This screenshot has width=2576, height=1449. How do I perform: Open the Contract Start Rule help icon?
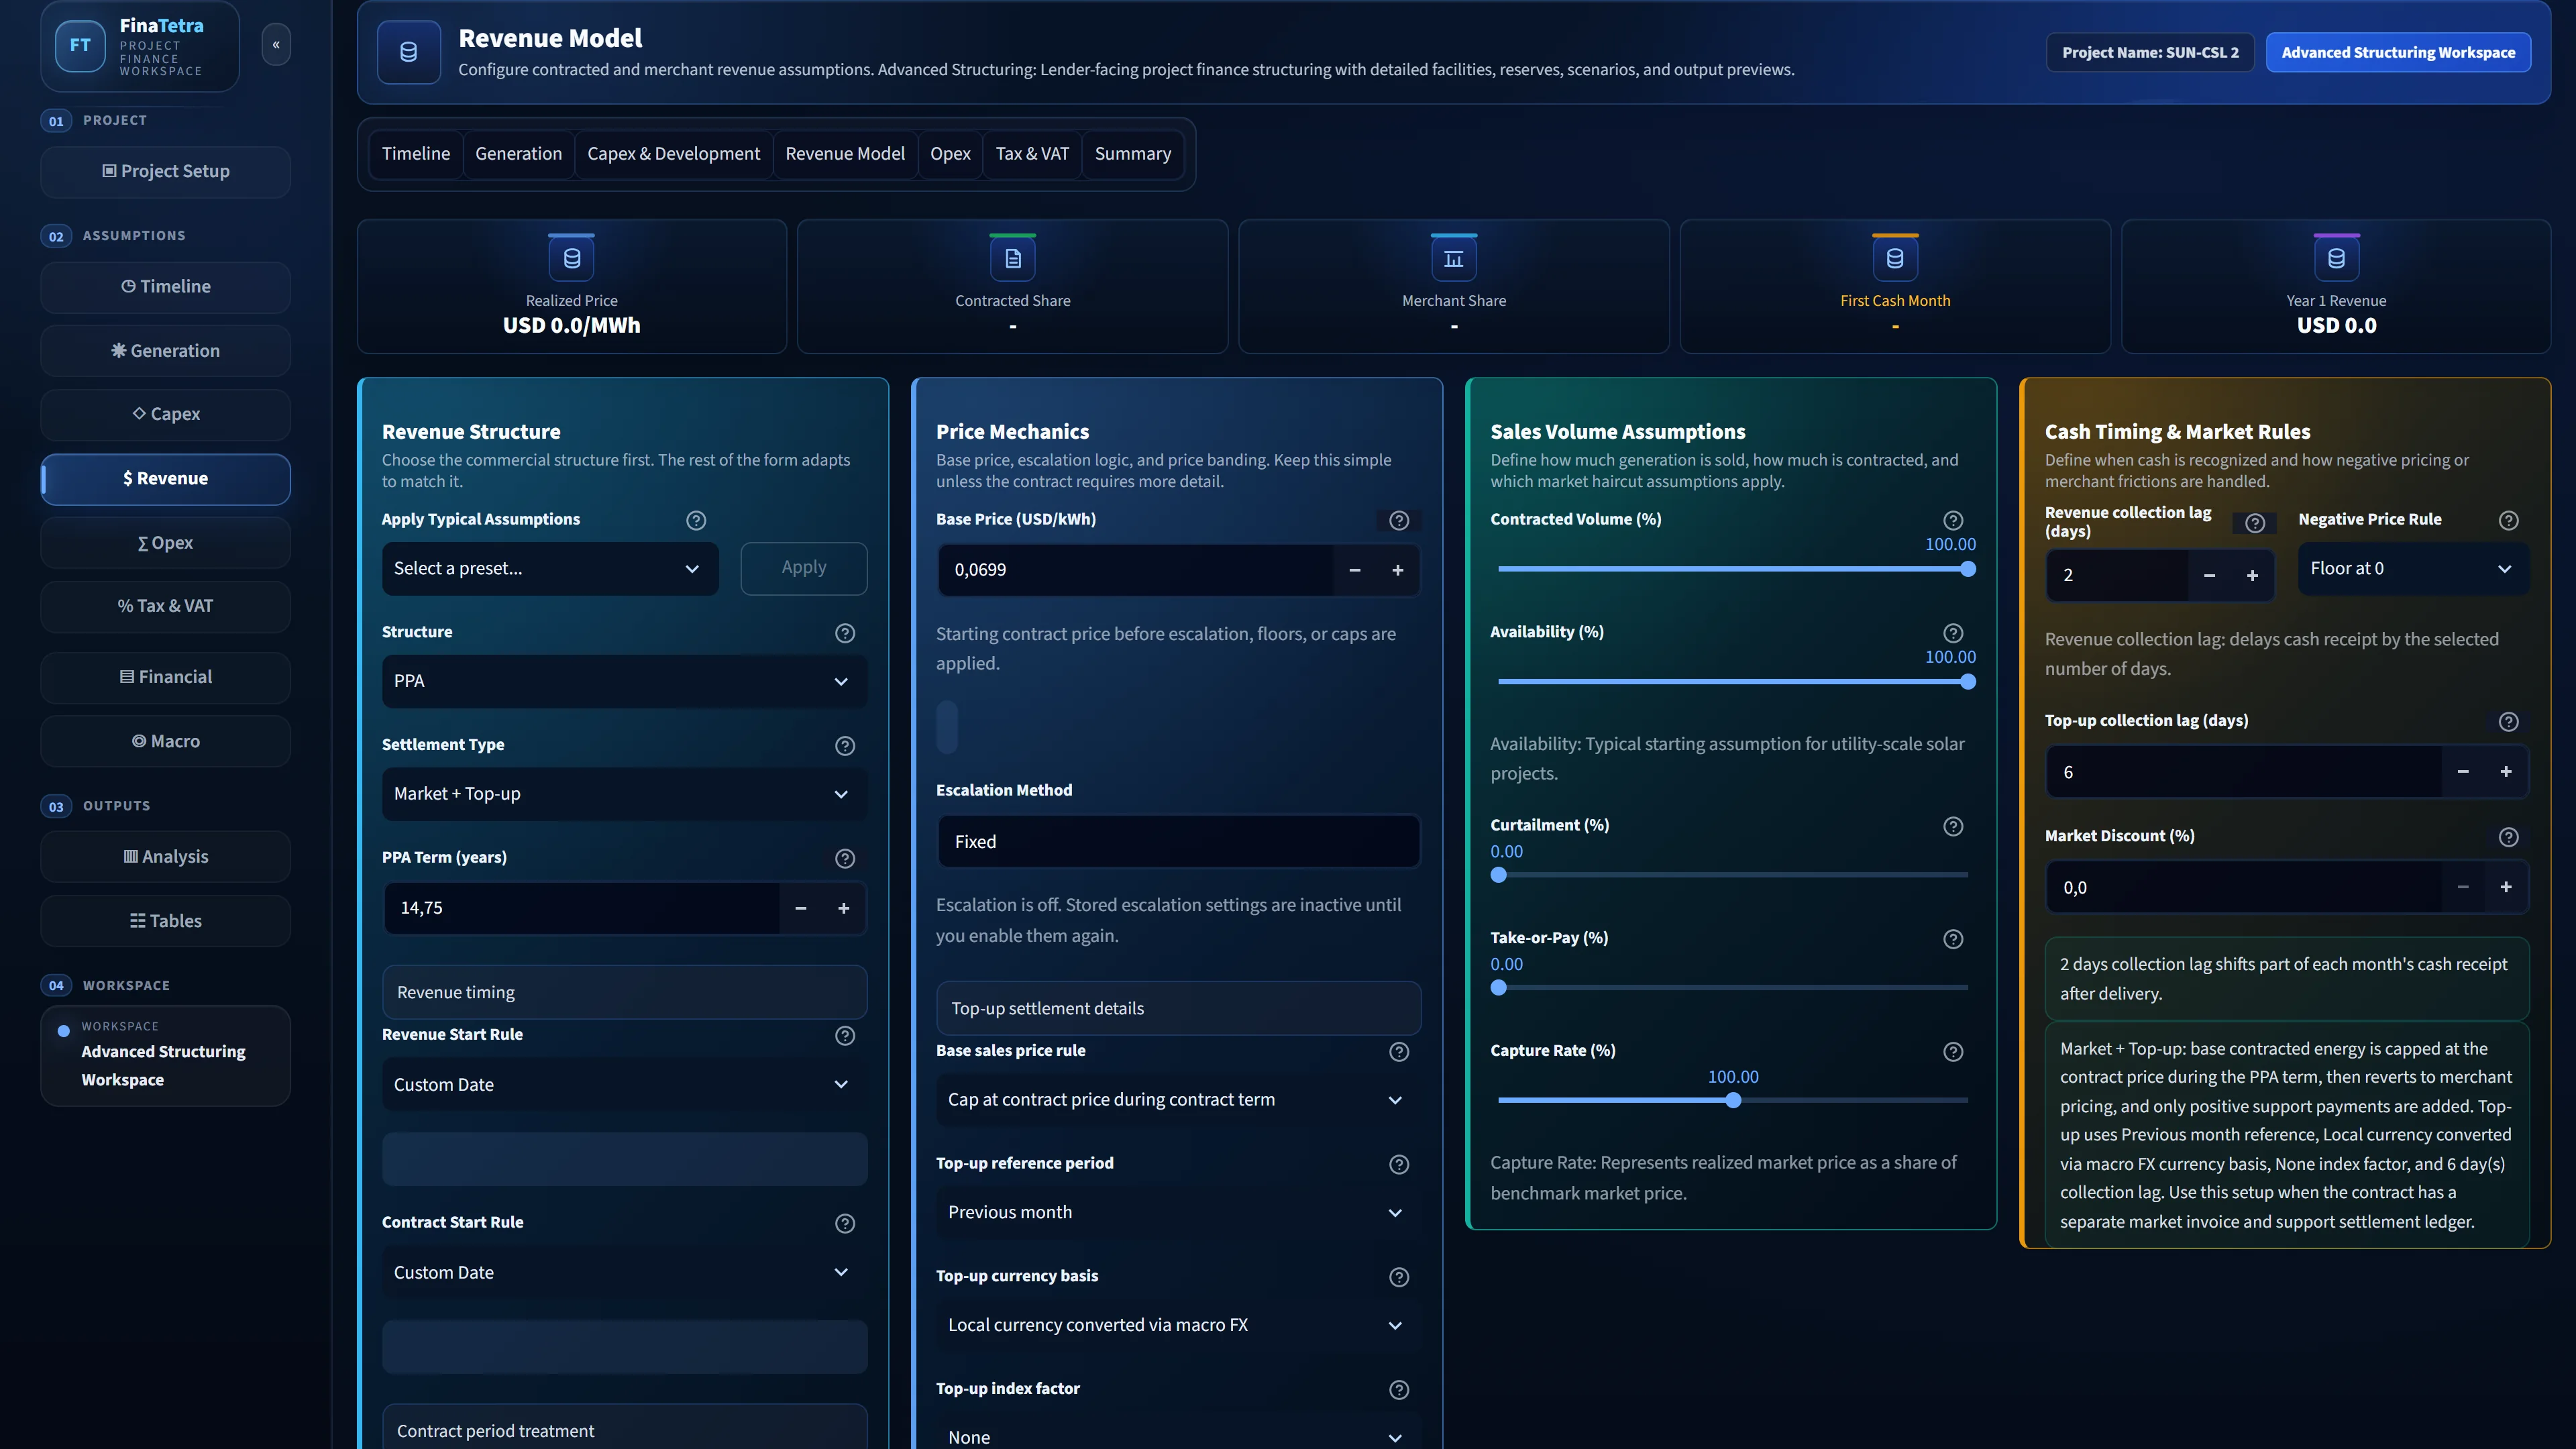point(845,1224)
